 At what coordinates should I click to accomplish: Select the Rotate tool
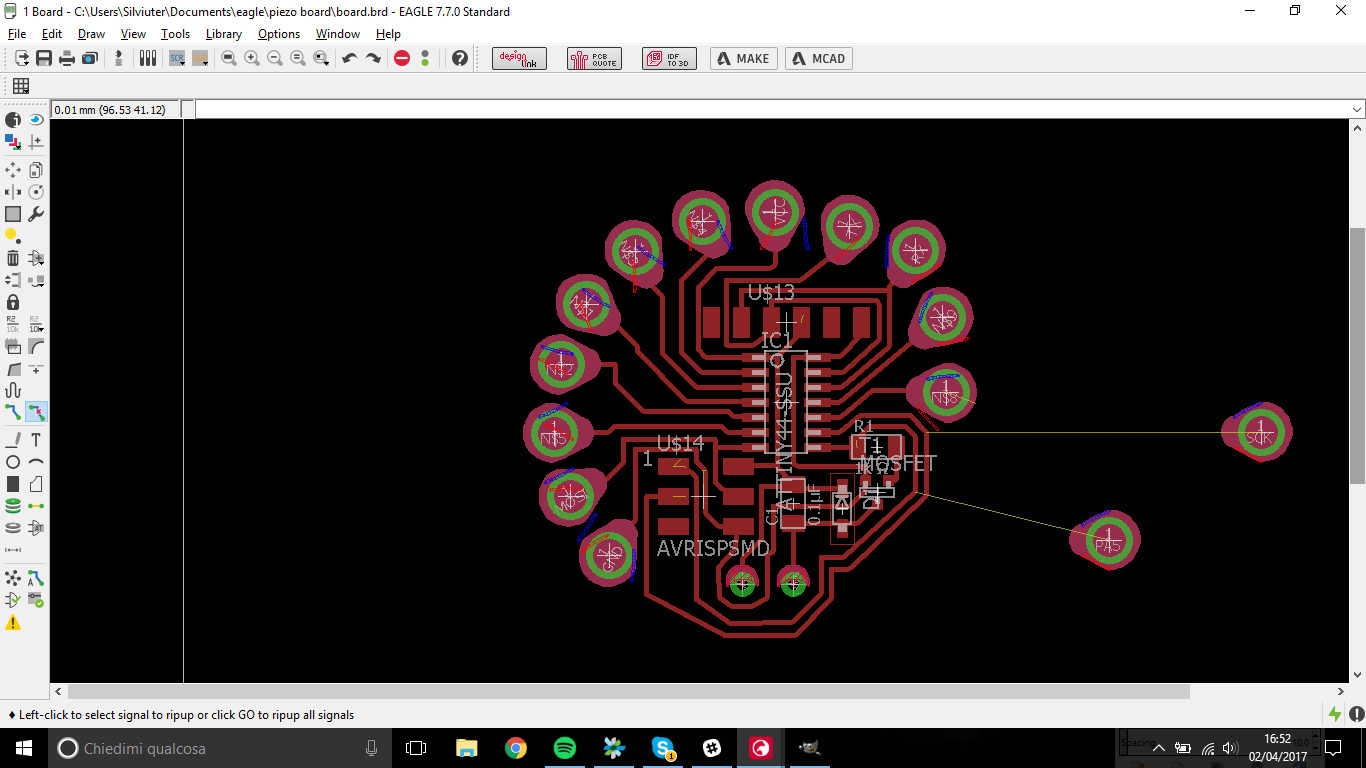tap(36, 192)
